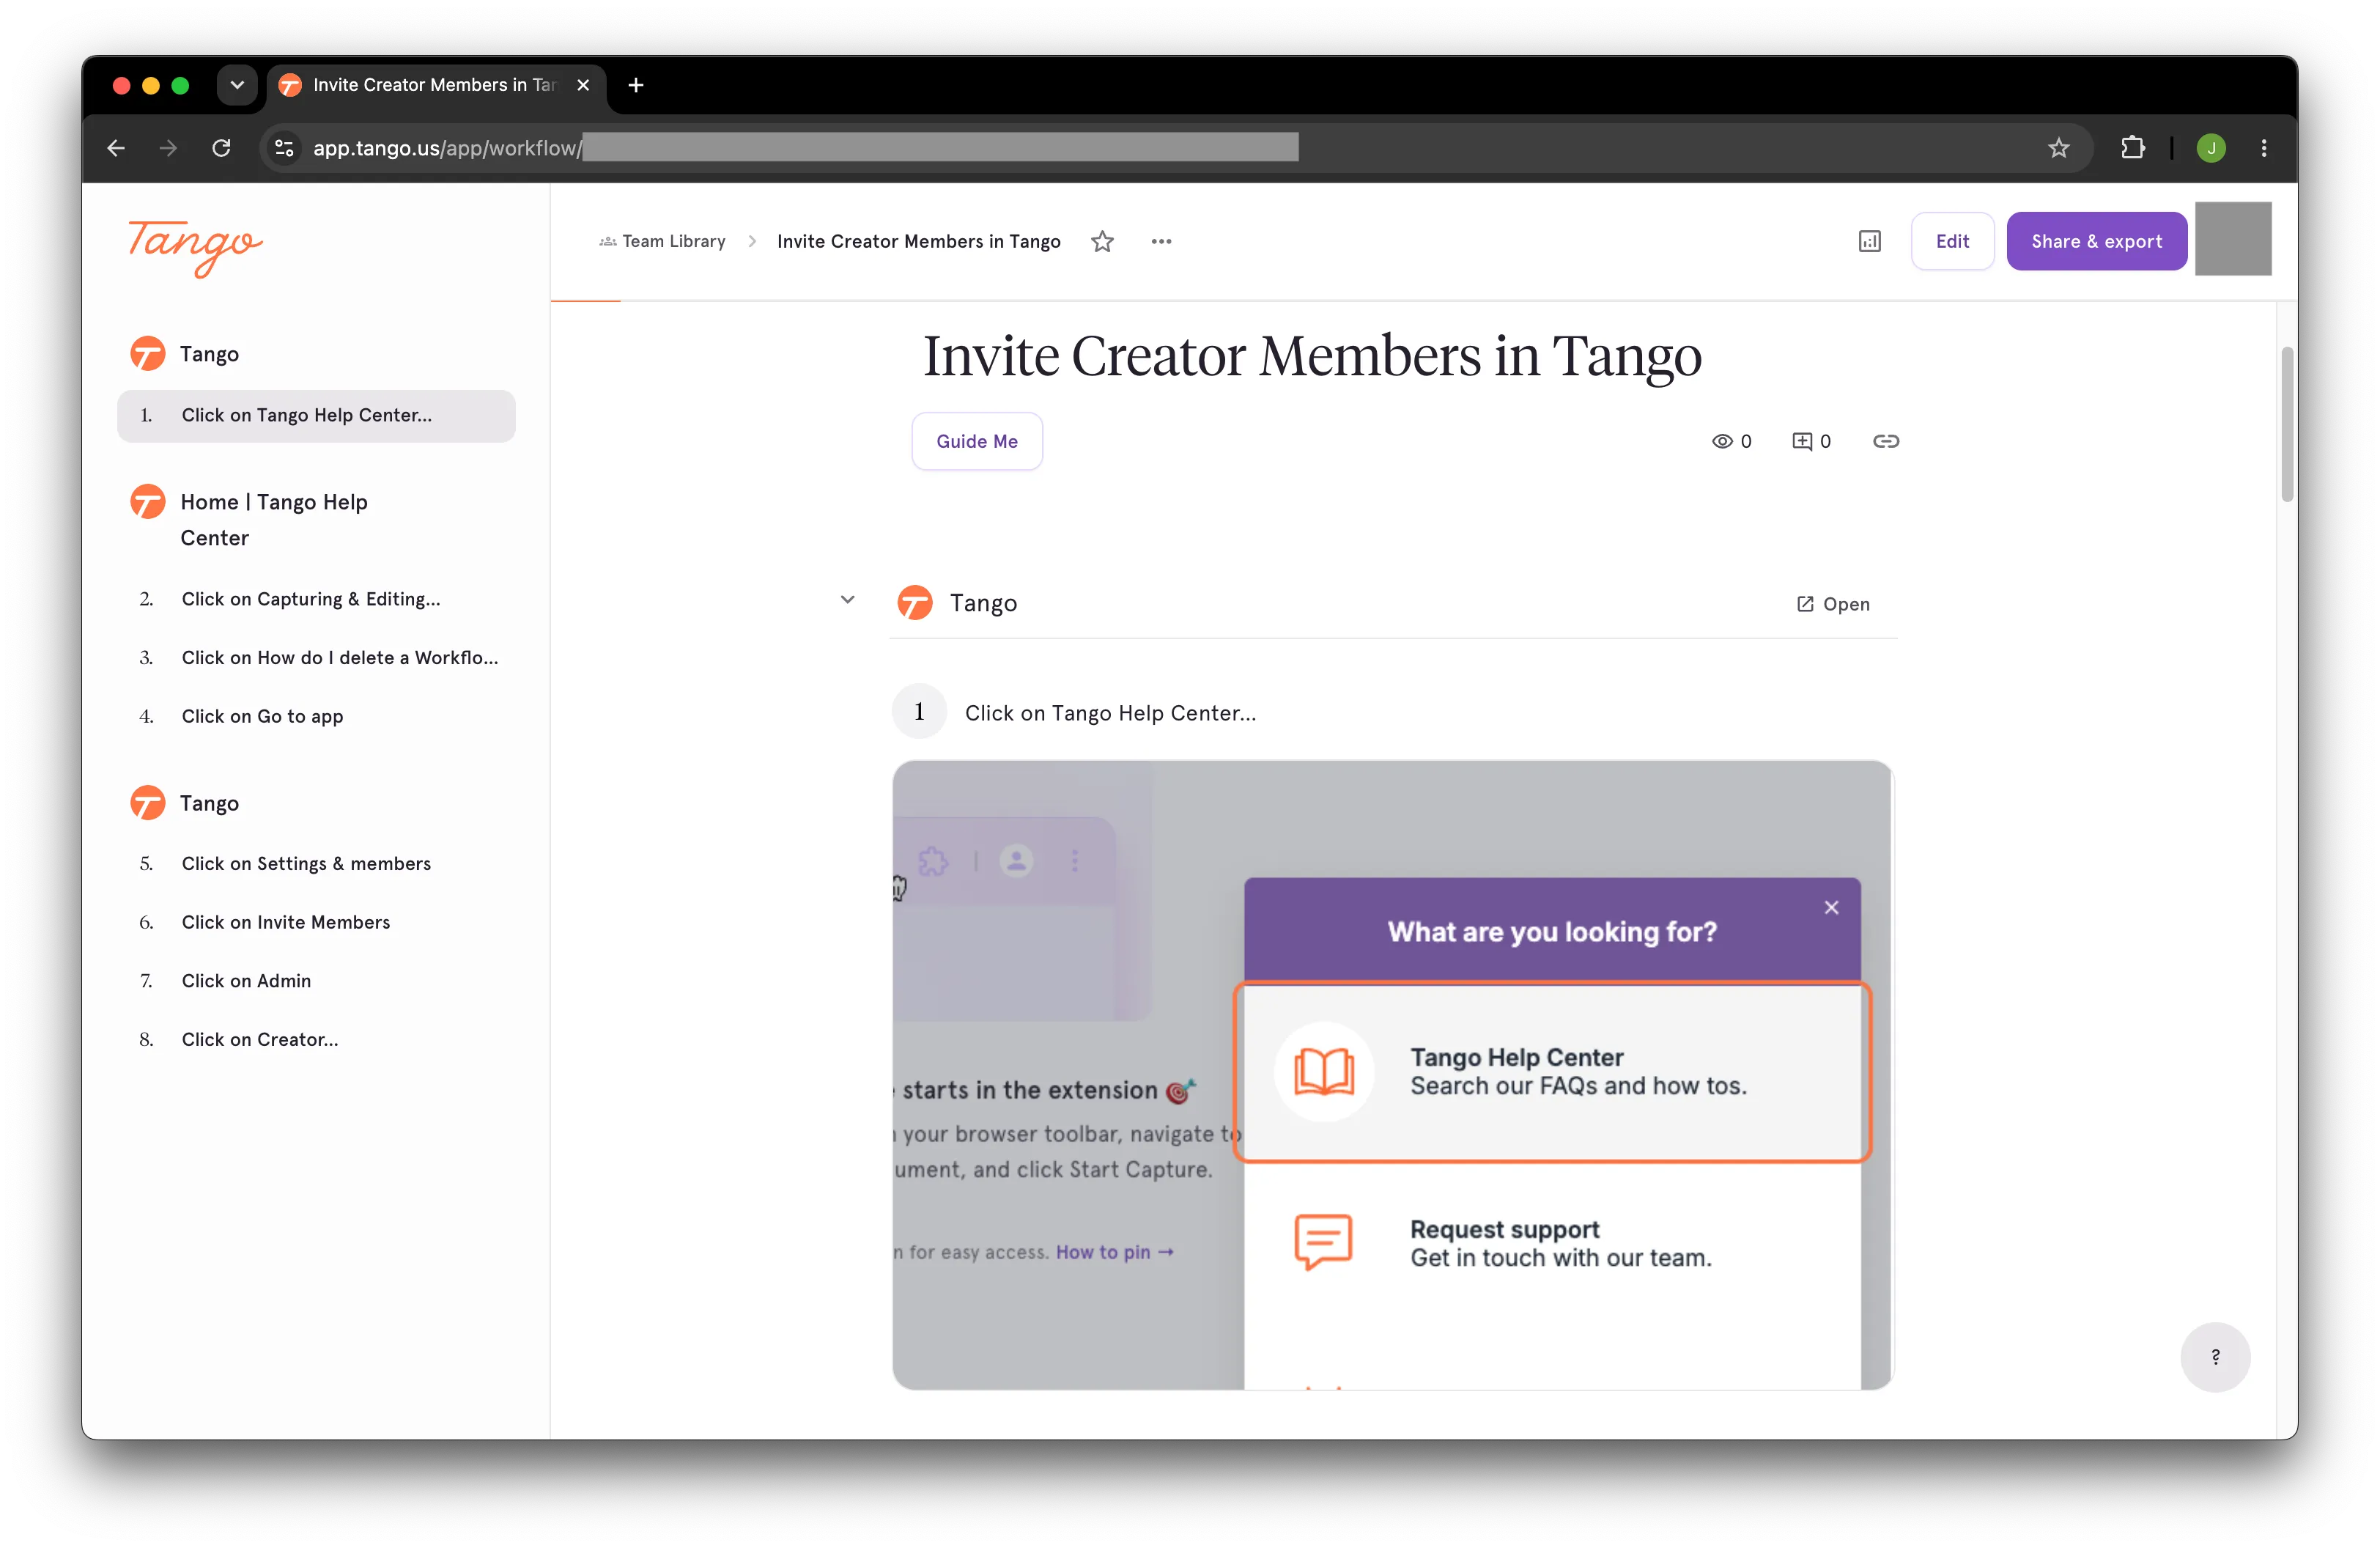
Task: Select step 3 How do I delete a Workflow
Action: click(316, 657)
